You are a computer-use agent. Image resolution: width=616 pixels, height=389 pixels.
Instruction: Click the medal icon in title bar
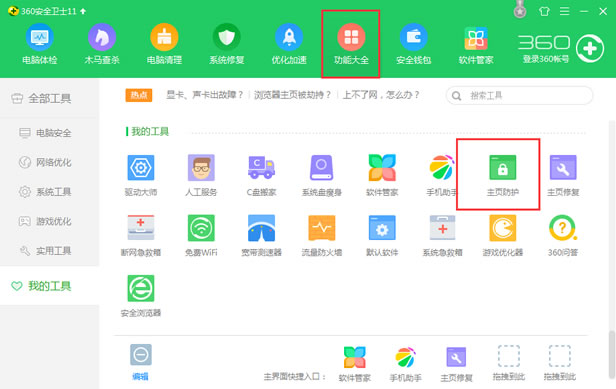520,9
